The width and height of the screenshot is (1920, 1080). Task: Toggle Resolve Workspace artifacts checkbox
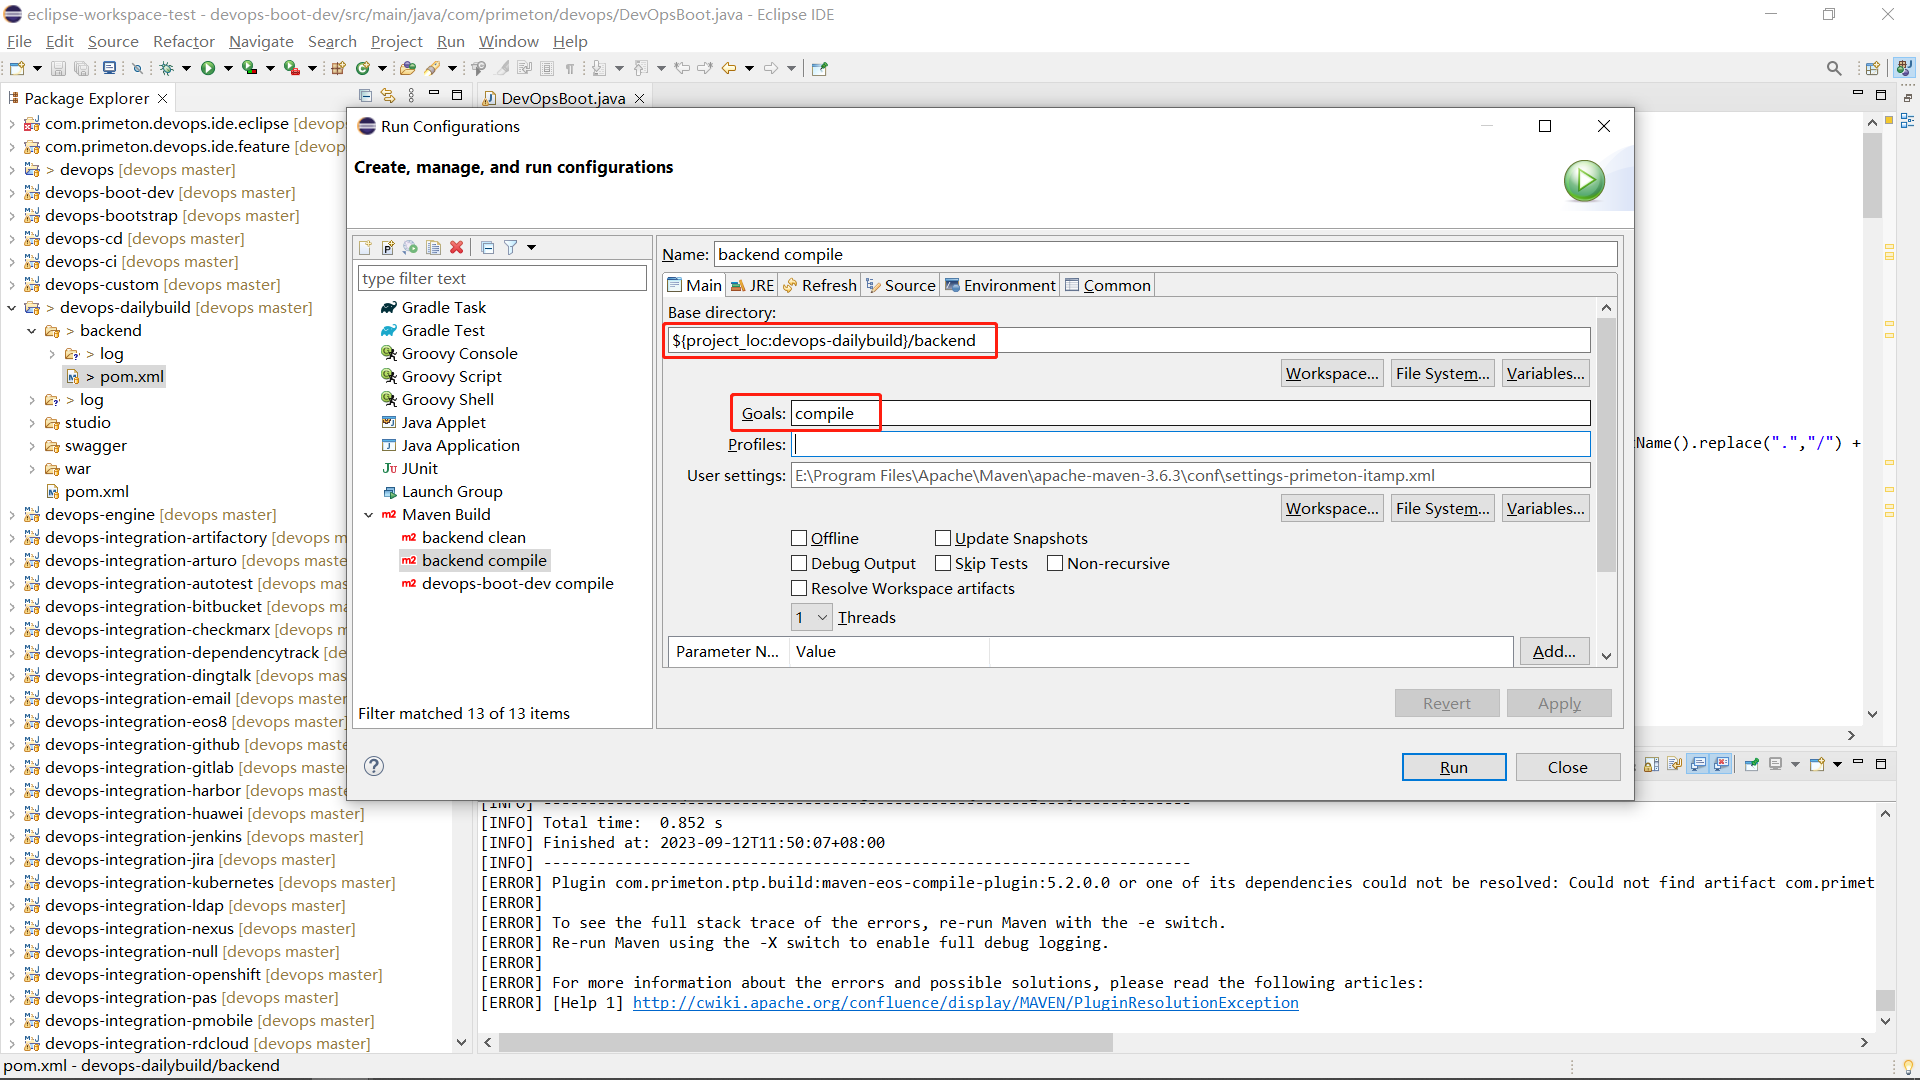pos(799,588)
